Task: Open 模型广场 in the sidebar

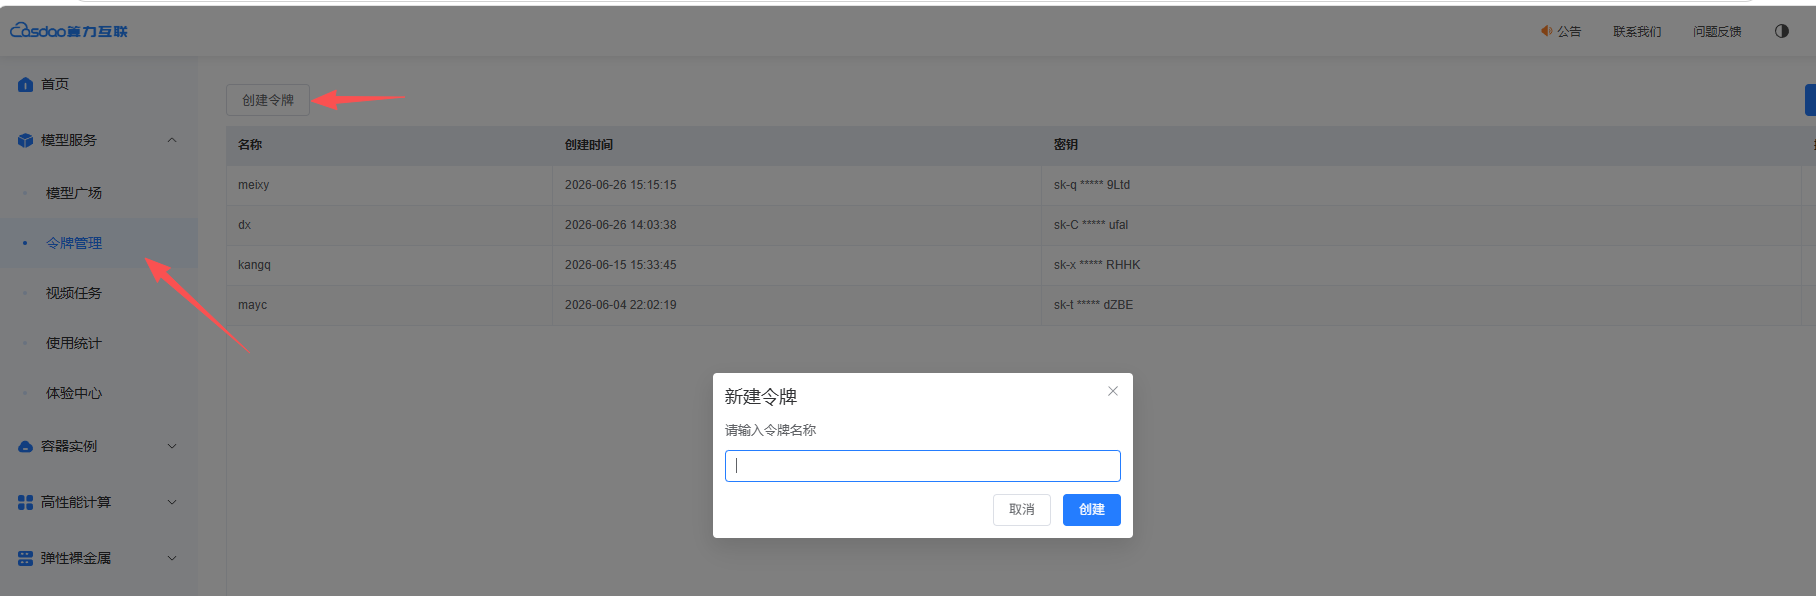Action: pyautogui.click(x=74, y=193)
